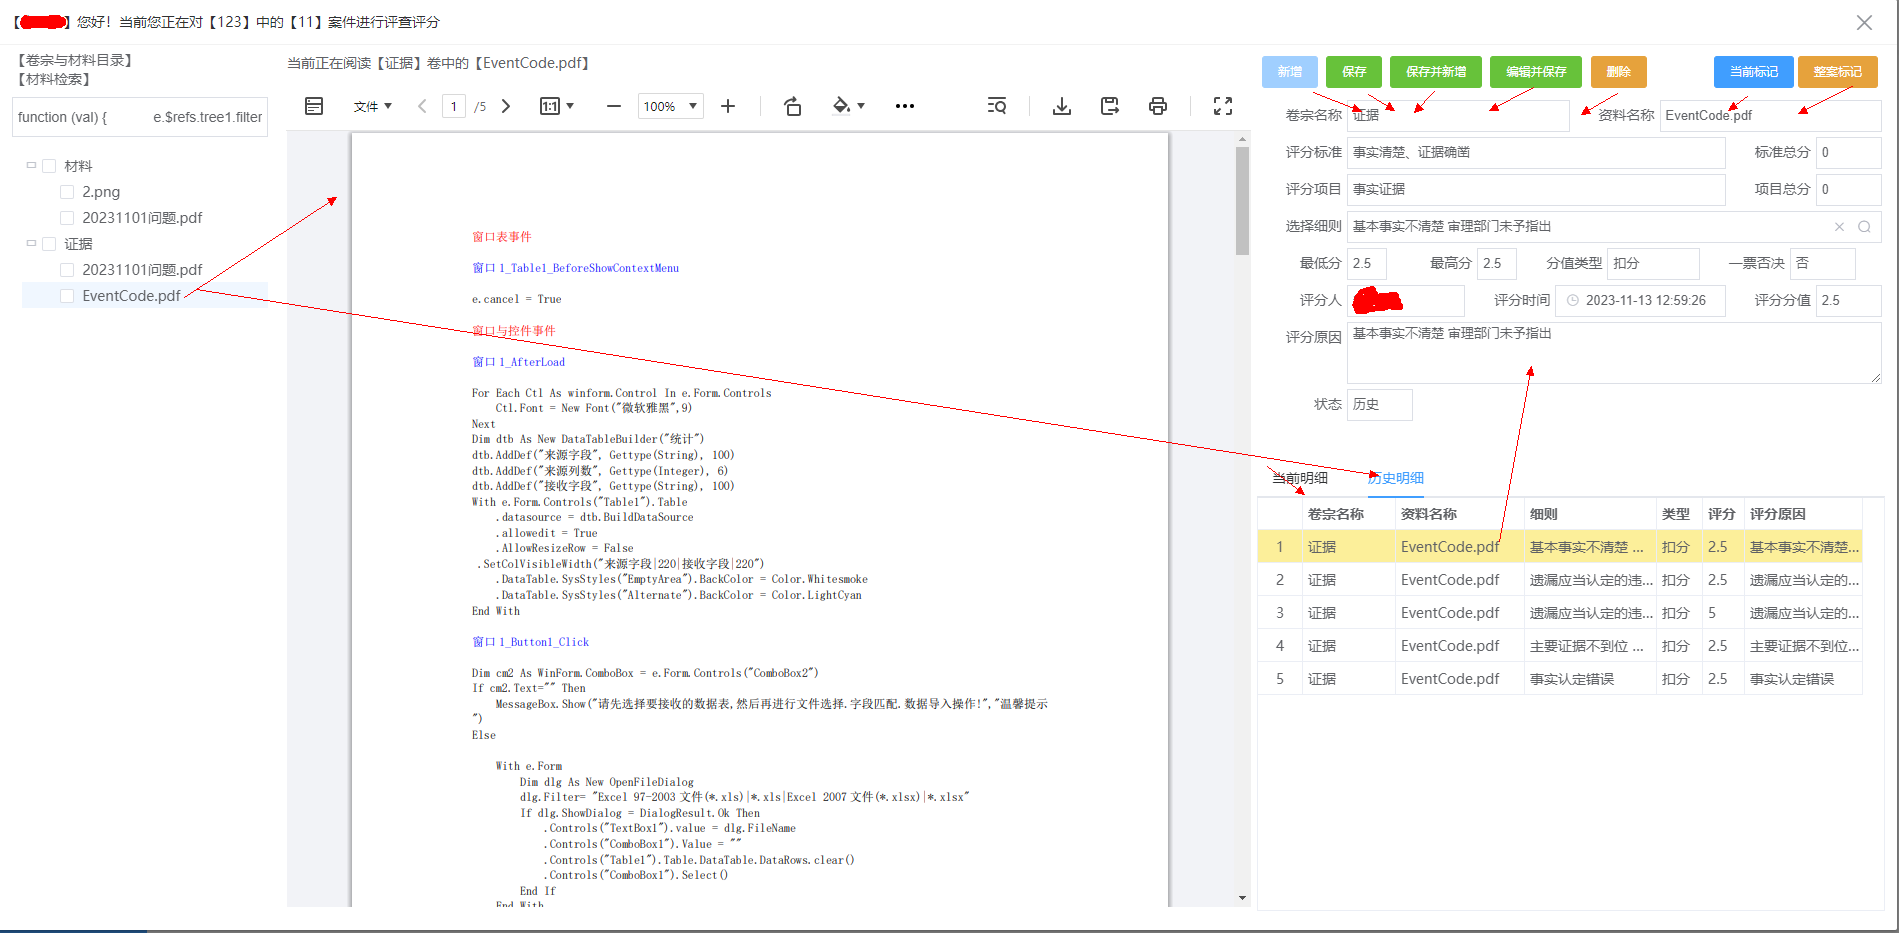The width and height of the screenshot is (1899, 933).
Task: Select the highlight fill color tool
Action: click(x=841, y=106)
